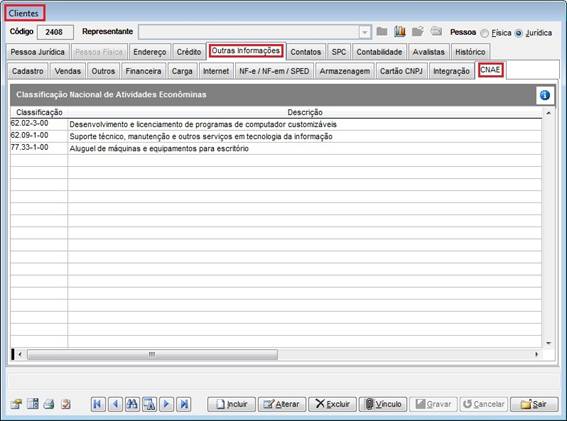Open the blue info icon for CNAE
Image resolution: width=567 pixels, height=421 pixels.
(545, 95)
